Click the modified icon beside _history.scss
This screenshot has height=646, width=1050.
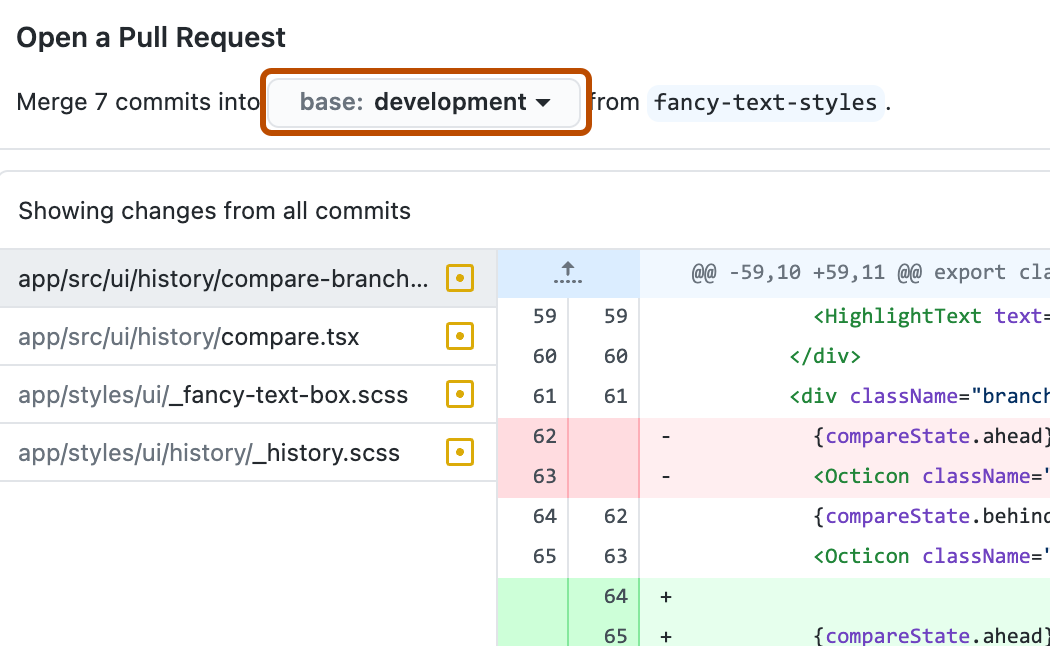click(459, 452)
